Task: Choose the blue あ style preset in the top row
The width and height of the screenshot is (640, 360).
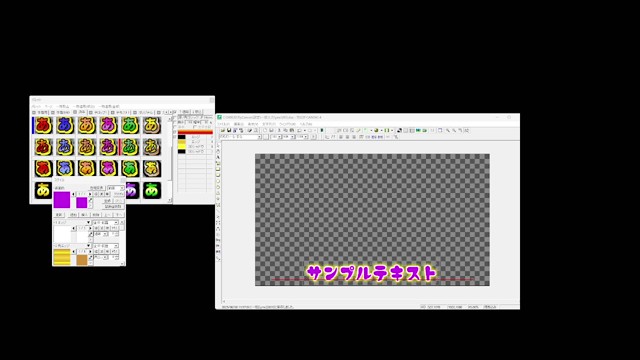Action: pyautogui.click(x=65, y=125)
